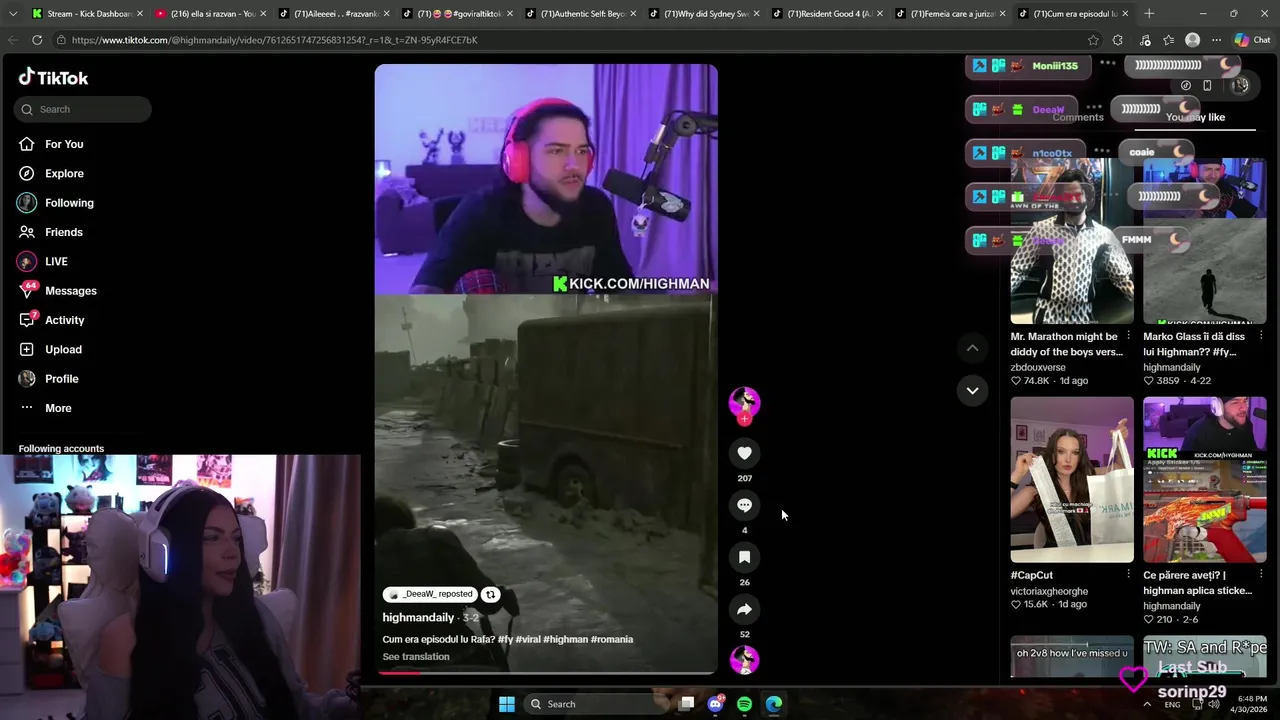
Task: Like the video with heart icon
Action: coord(744,453)
